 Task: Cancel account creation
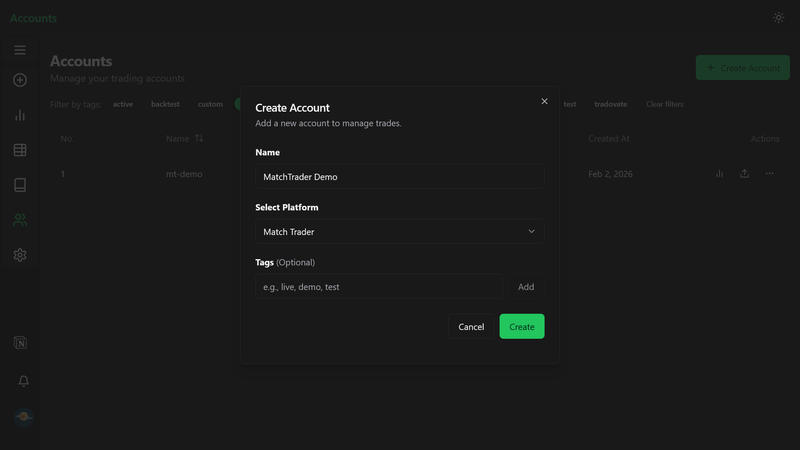471,327
